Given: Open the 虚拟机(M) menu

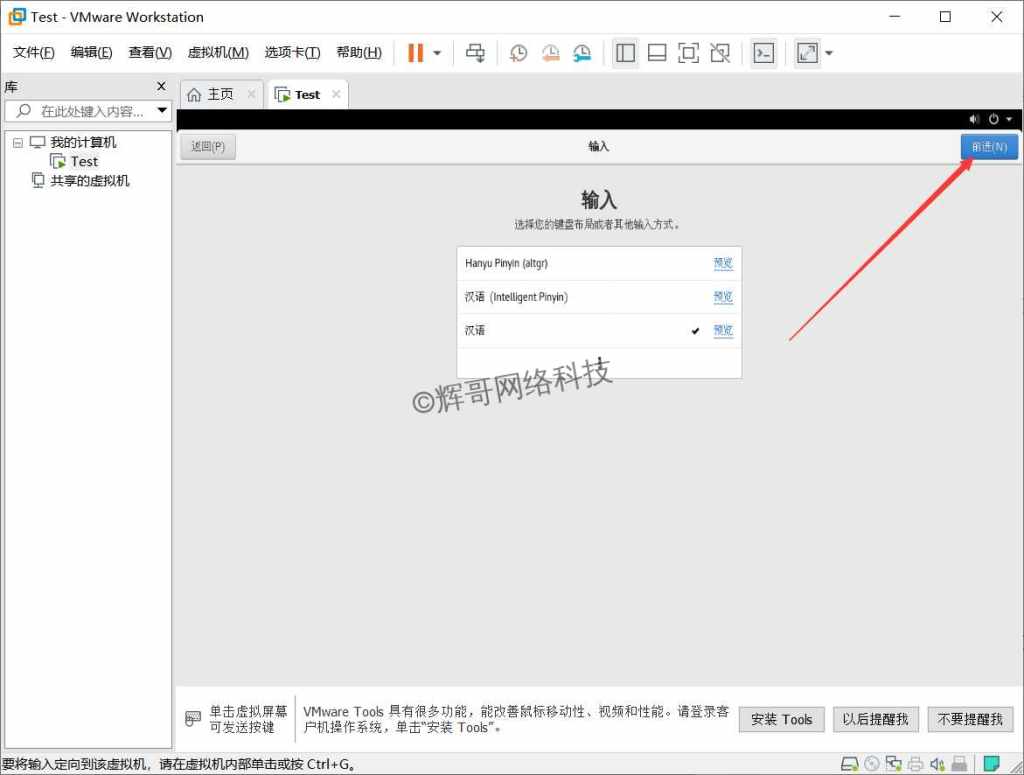Looking at the screenshot, I should (x=218, y=52).
